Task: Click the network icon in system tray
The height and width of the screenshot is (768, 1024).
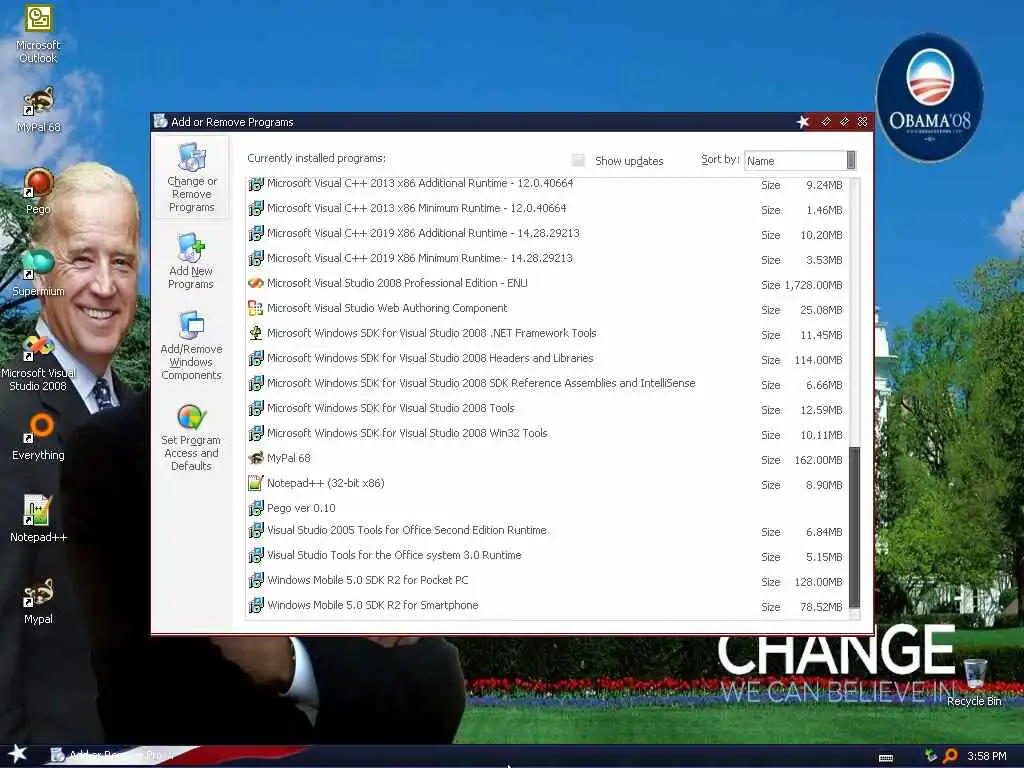Action: (x=931, y=756)
